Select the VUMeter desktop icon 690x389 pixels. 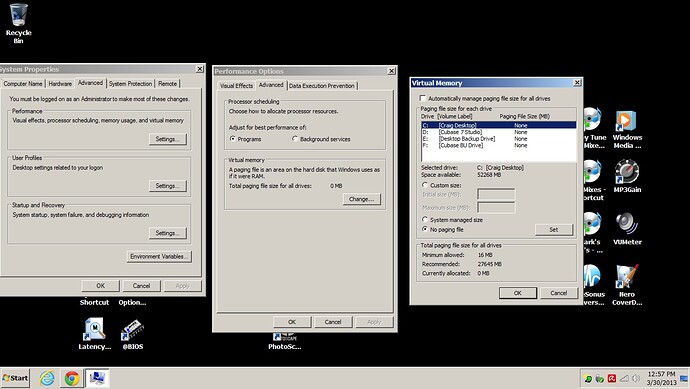click(x=627, y=229)
